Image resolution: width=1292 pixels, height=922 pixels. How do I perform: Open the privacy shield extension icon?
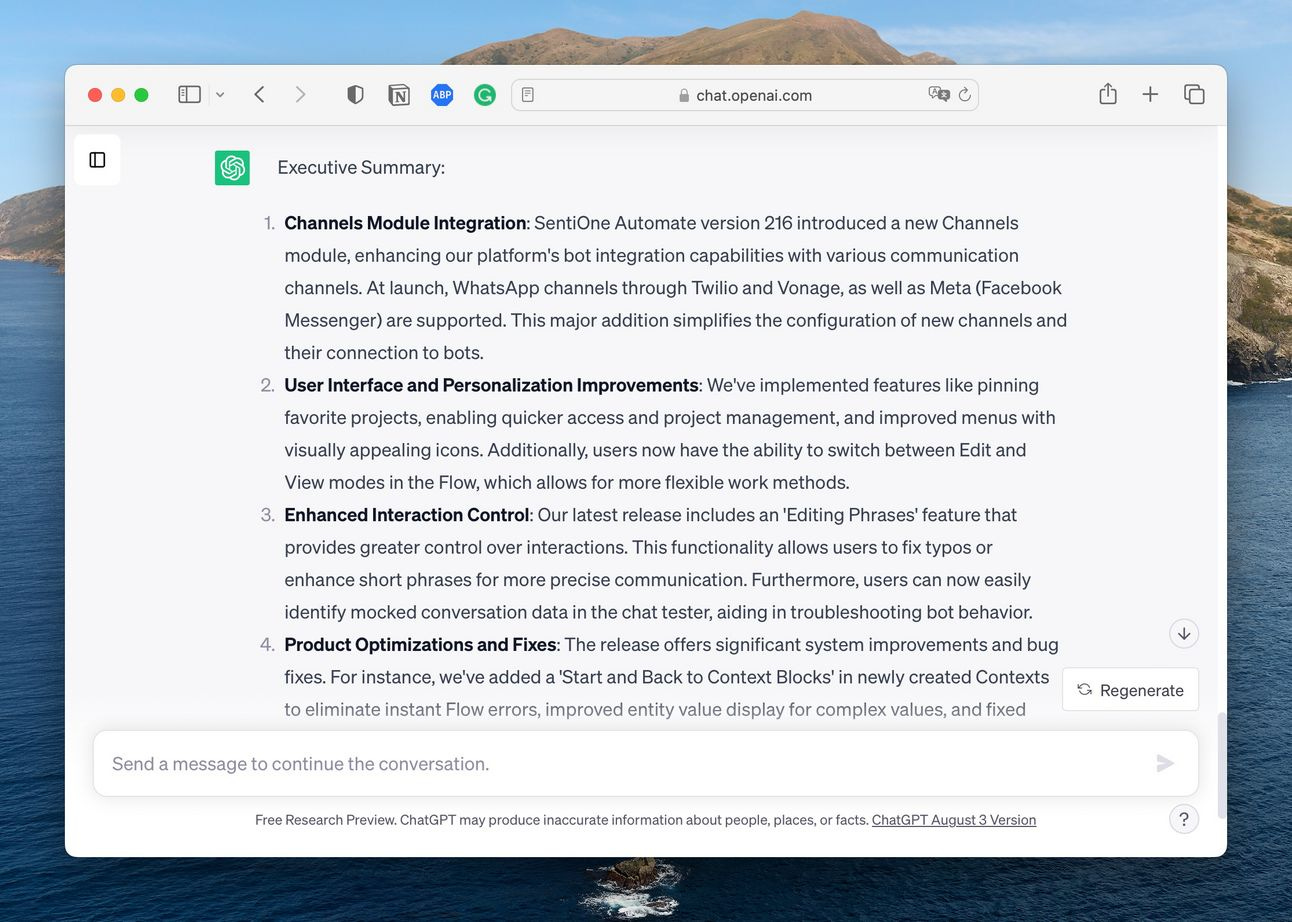[355, 95]
